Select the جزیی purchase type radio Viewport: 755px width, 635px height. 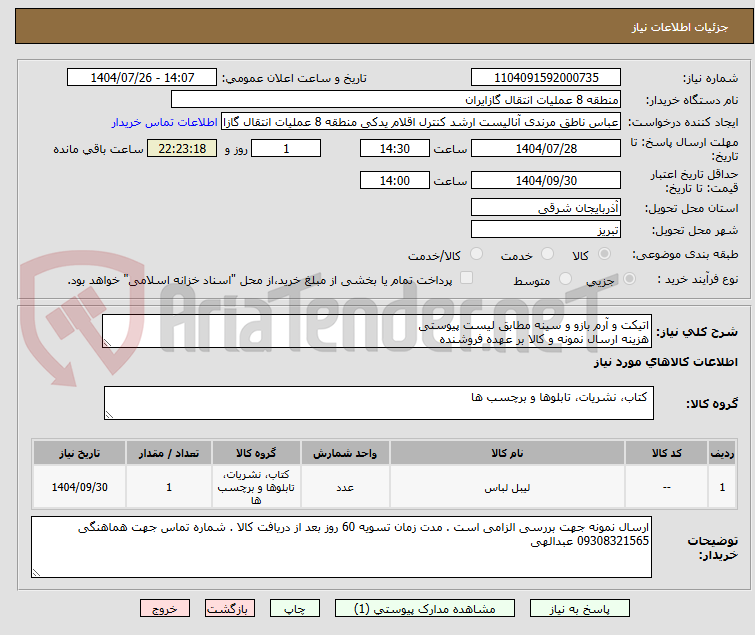click(629, 279)
